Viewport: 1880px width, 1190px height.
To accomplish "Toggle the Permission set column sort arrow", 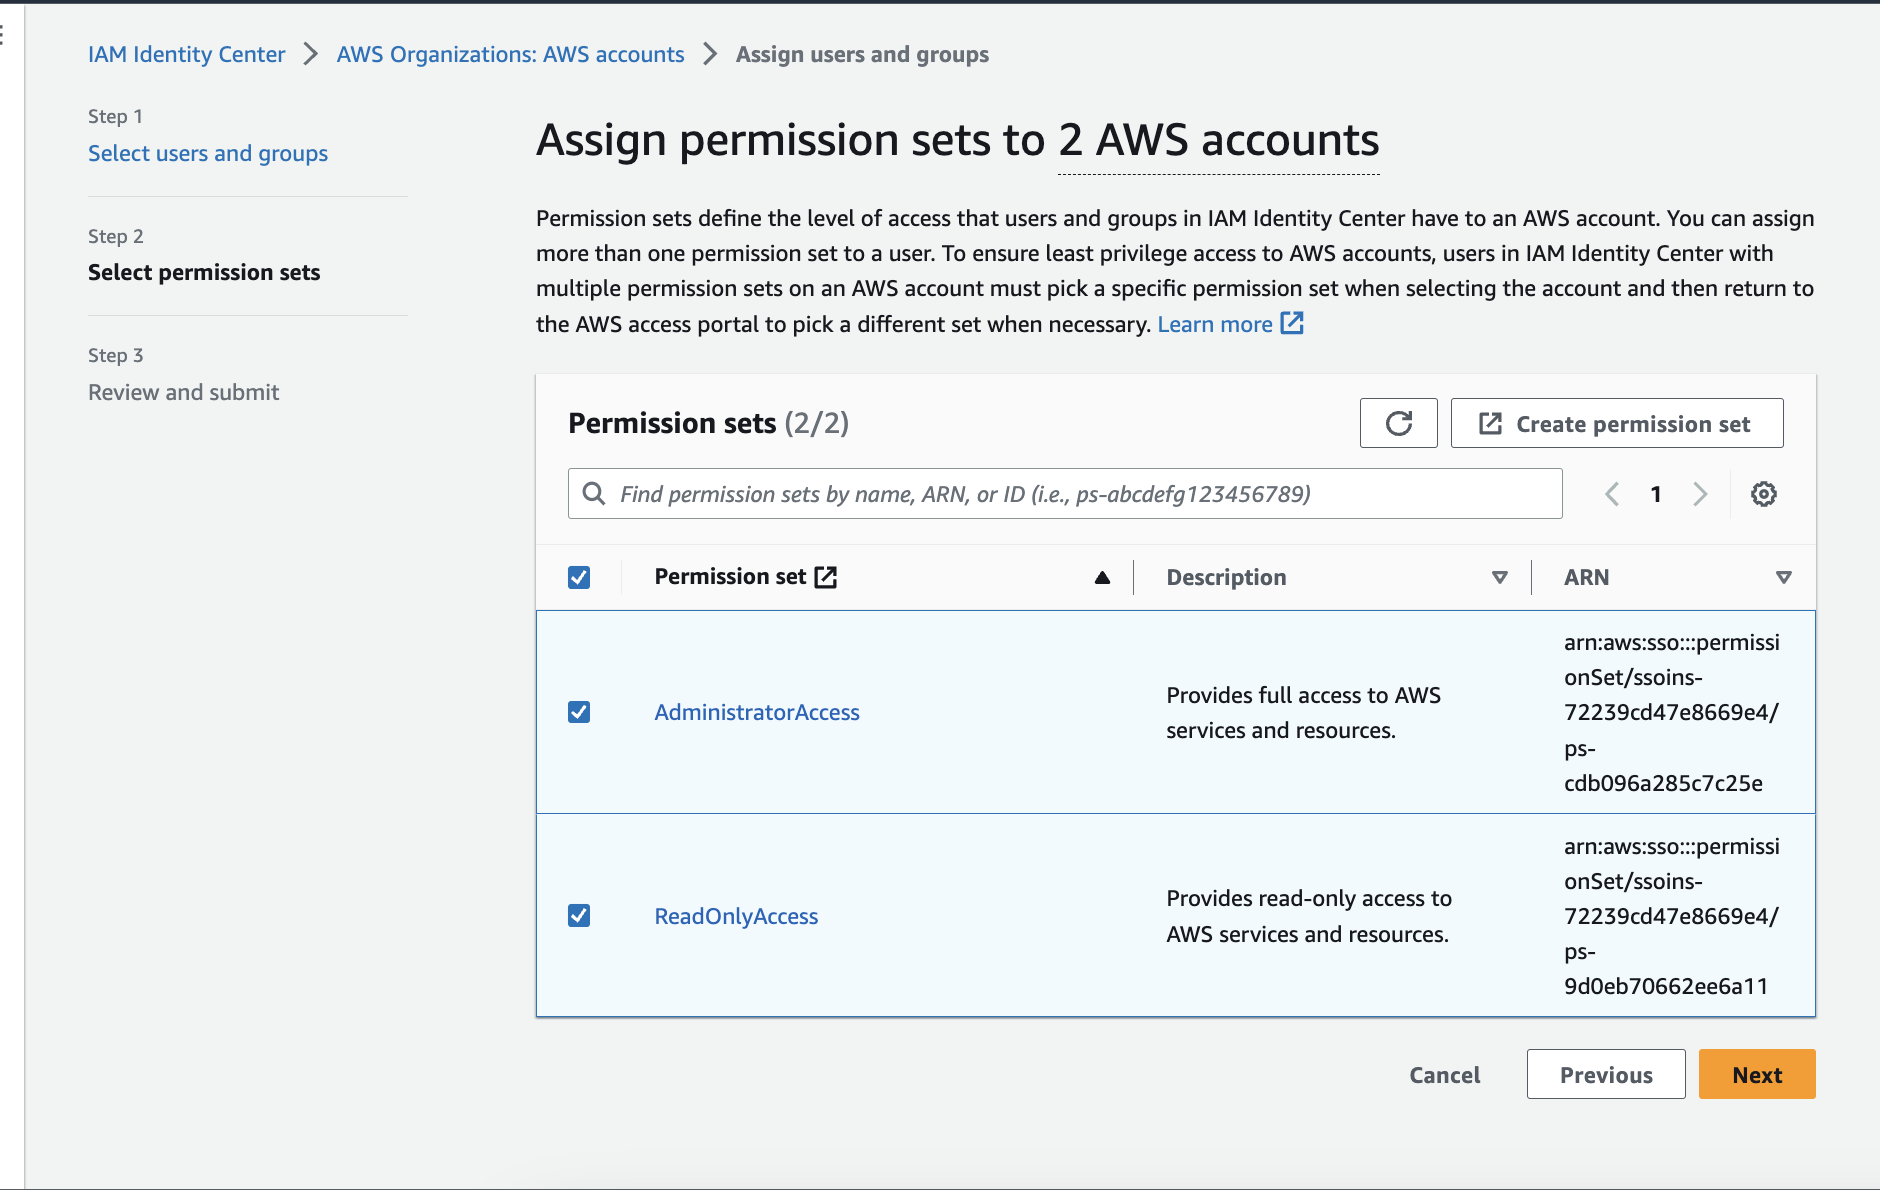I will tap(1101, 577).
